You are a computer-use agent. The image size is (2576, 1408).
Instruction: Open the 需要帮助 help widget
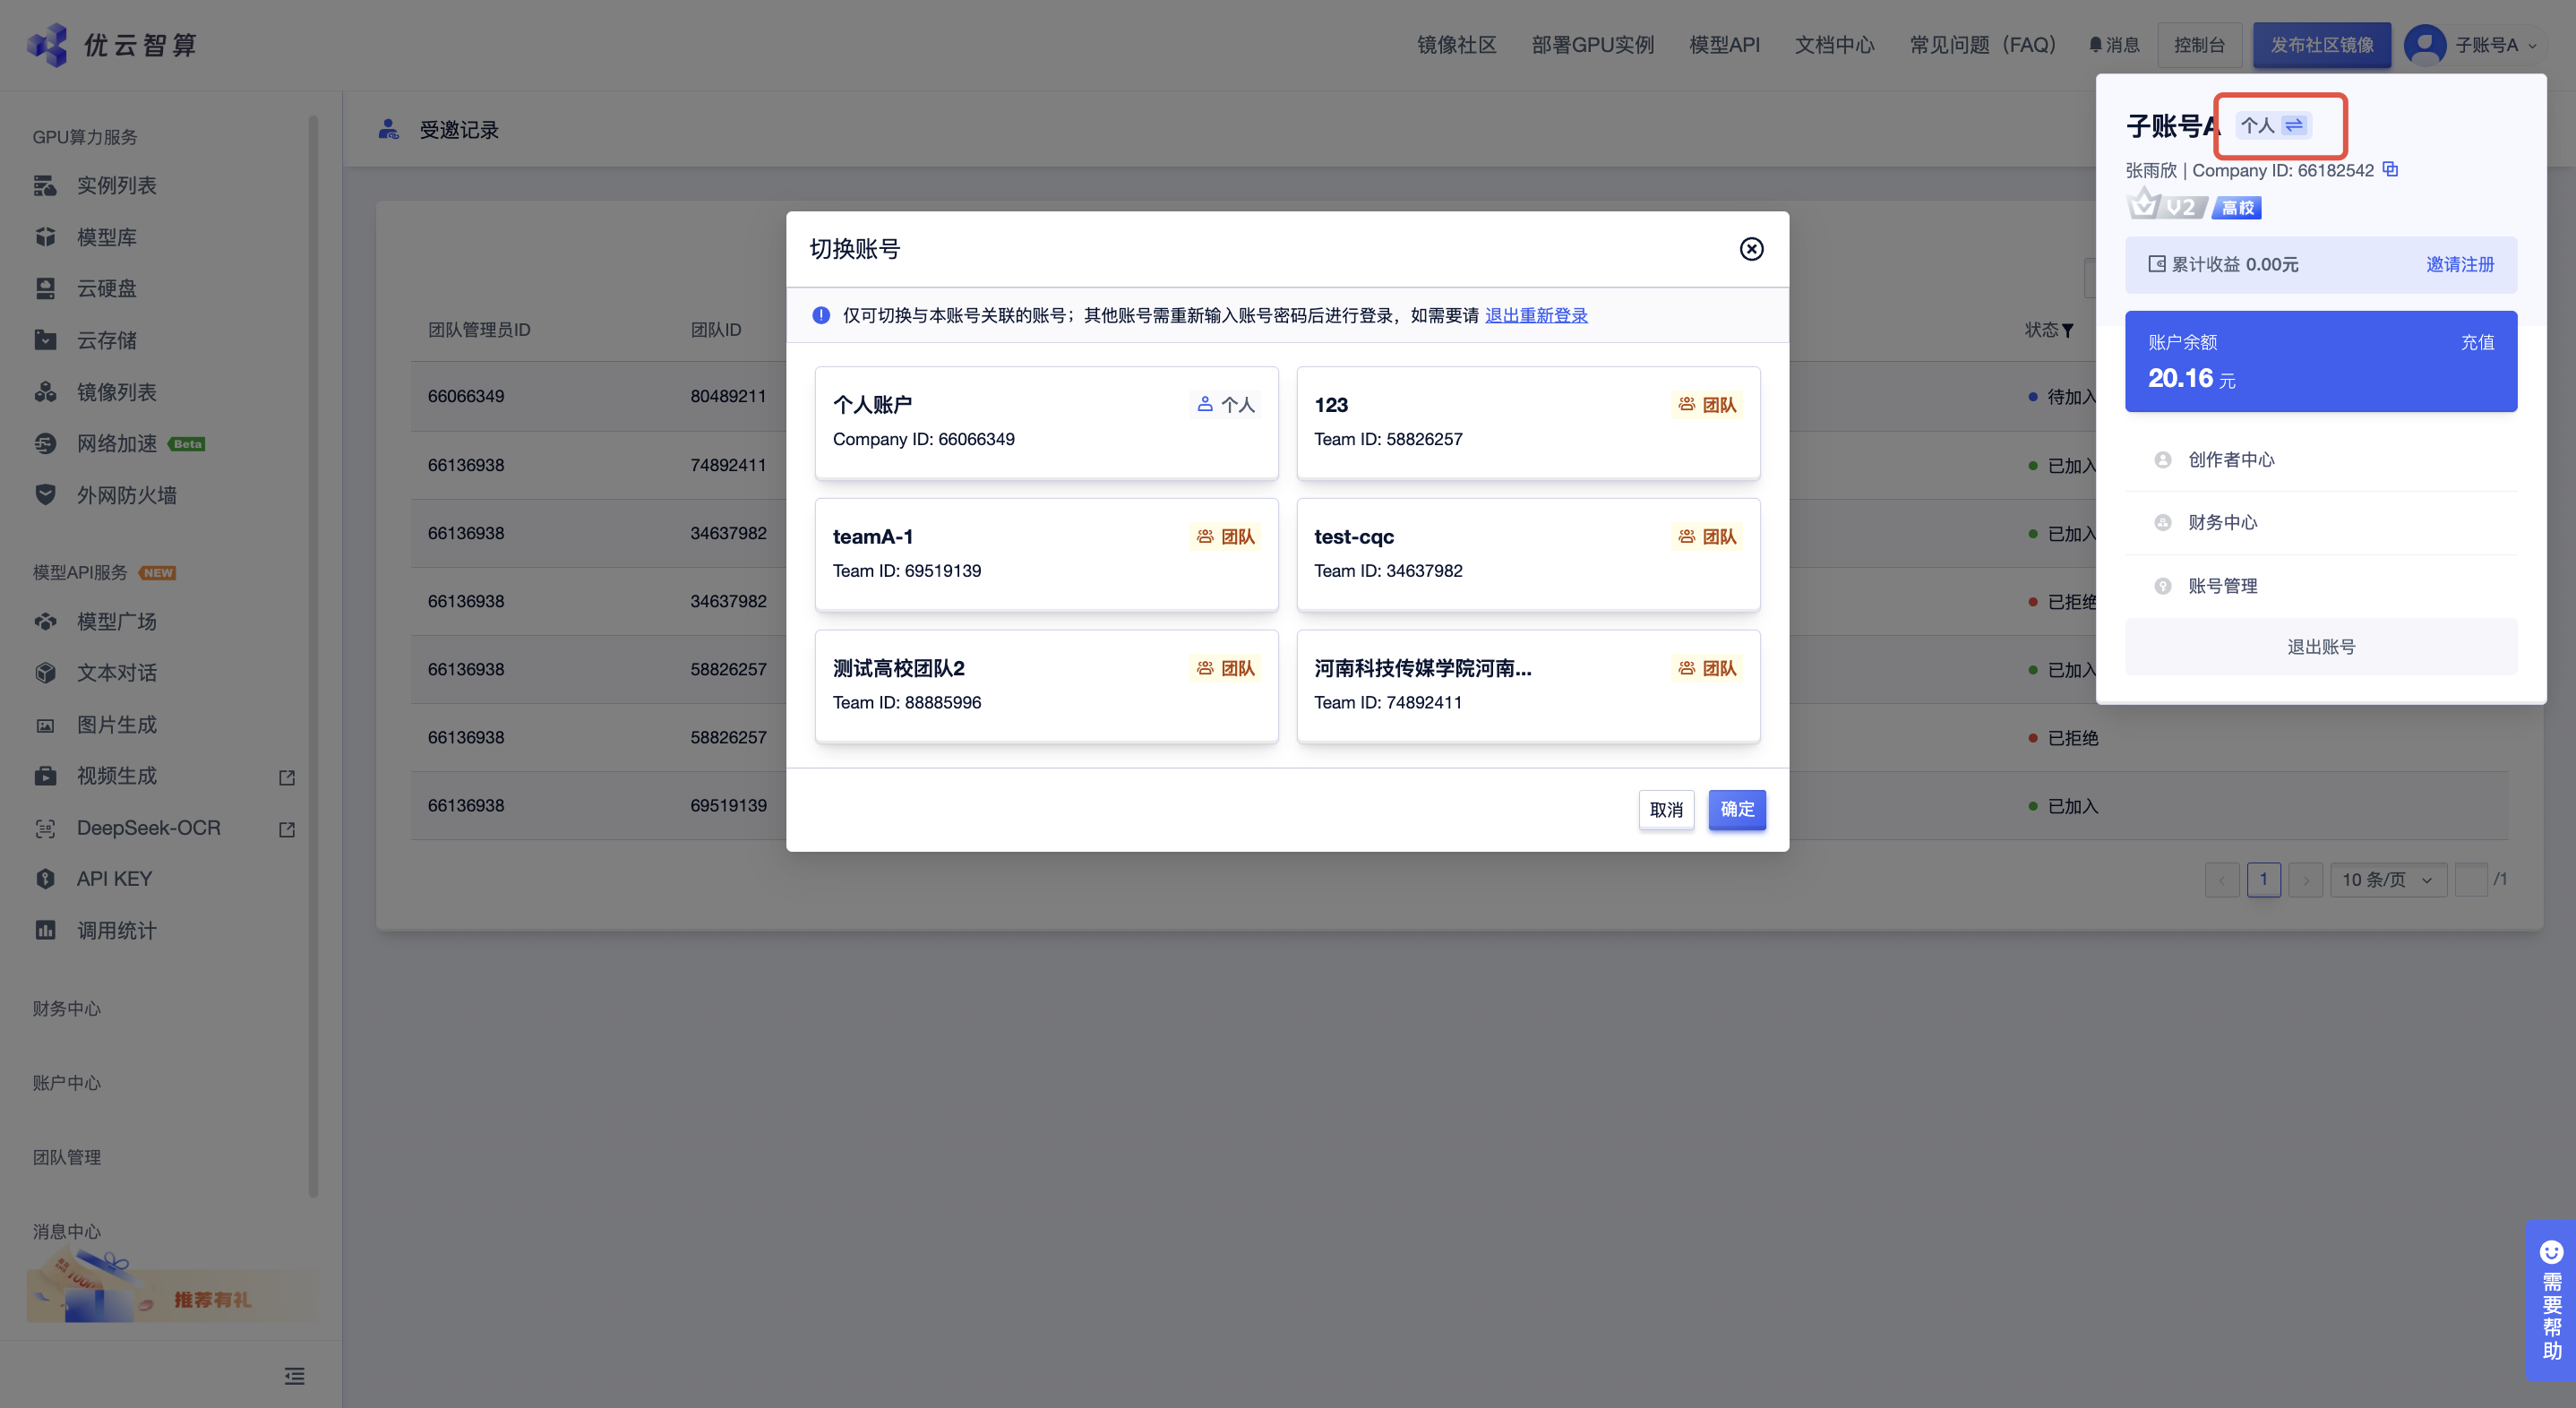pyautogui.click(x=2550, y=1300)
